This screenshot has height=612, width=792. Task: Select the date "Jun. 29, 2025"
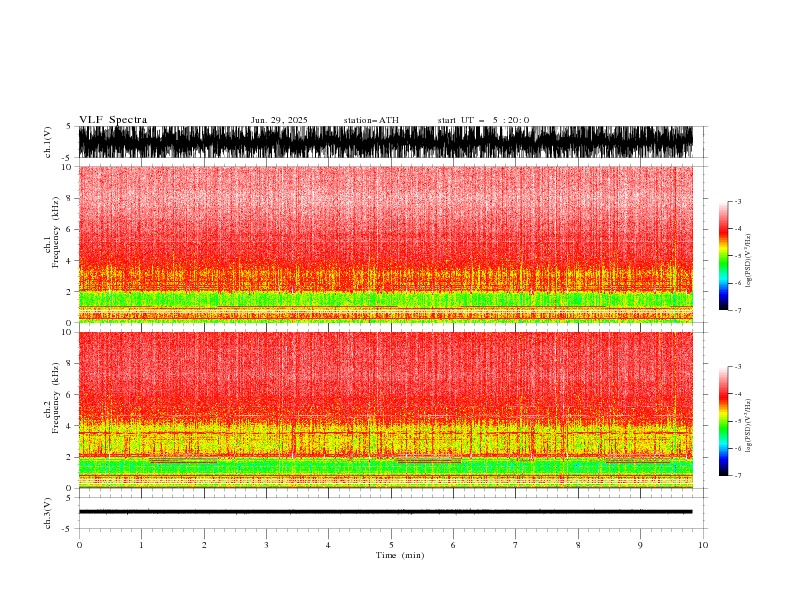(x=279, y=120)
